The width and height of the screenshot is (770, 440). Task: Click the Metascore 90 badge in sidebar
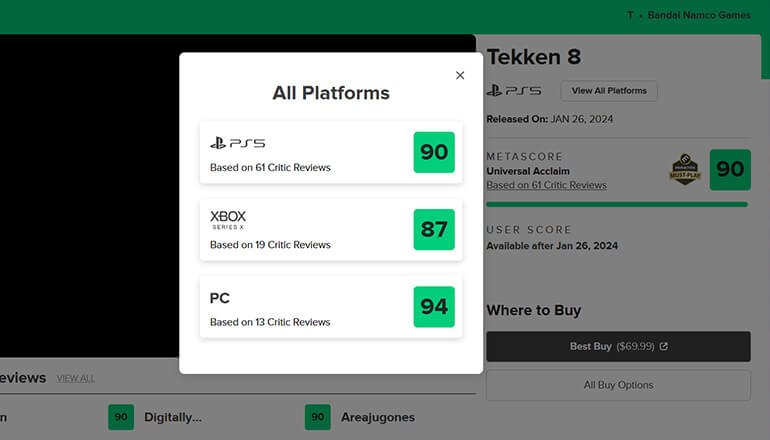tap(730, 170)
